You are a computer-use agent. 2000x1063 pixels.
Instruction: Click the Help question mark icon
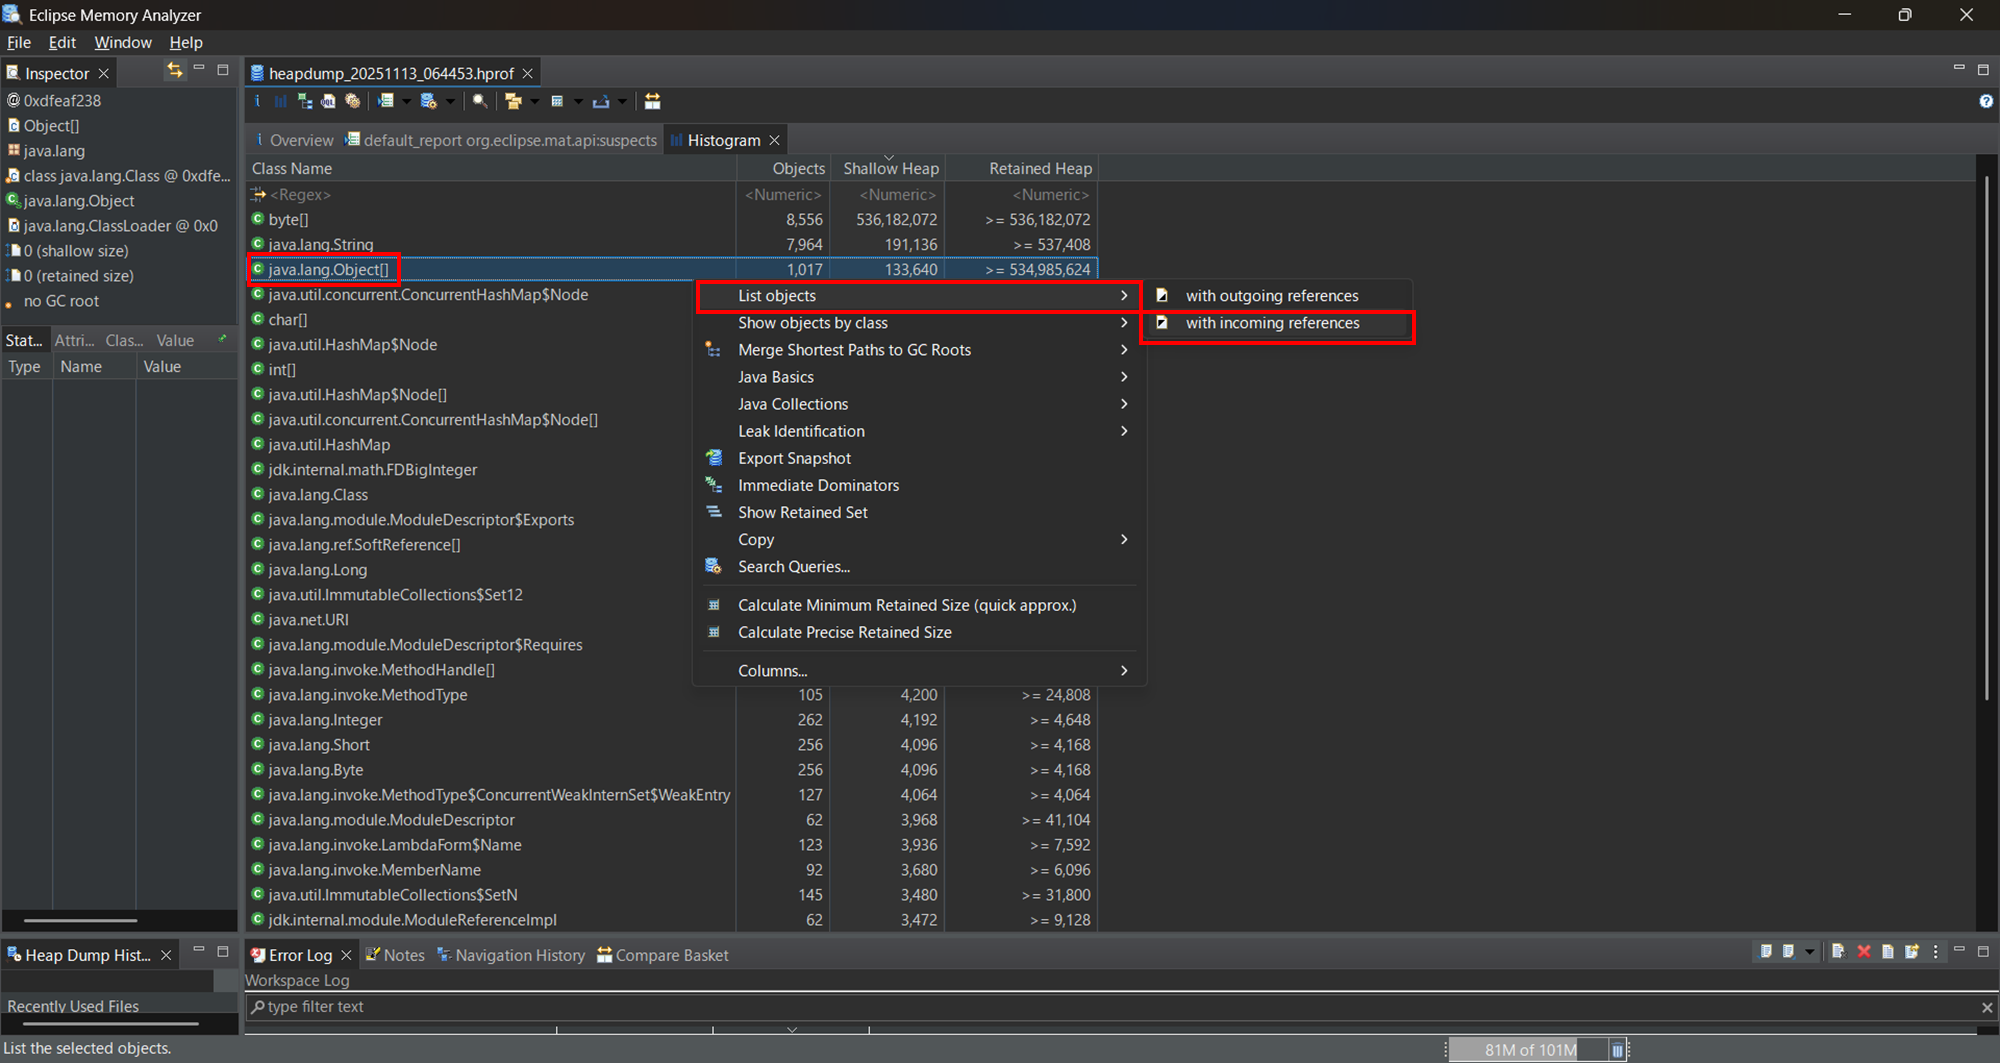1986,101
